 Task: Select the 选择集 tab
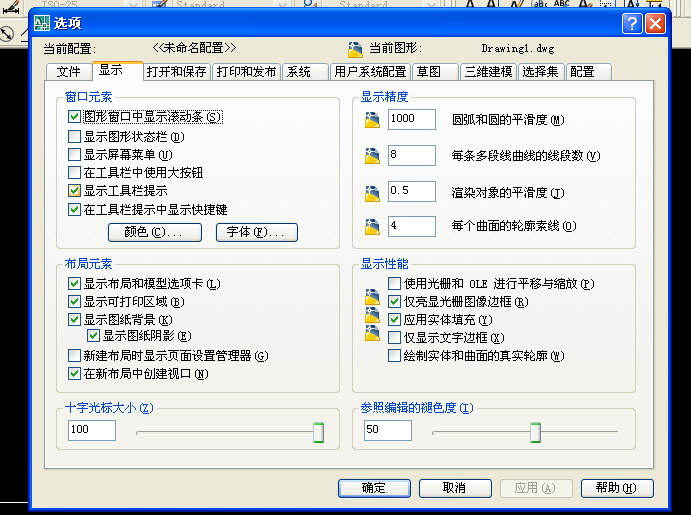[541, 72]
